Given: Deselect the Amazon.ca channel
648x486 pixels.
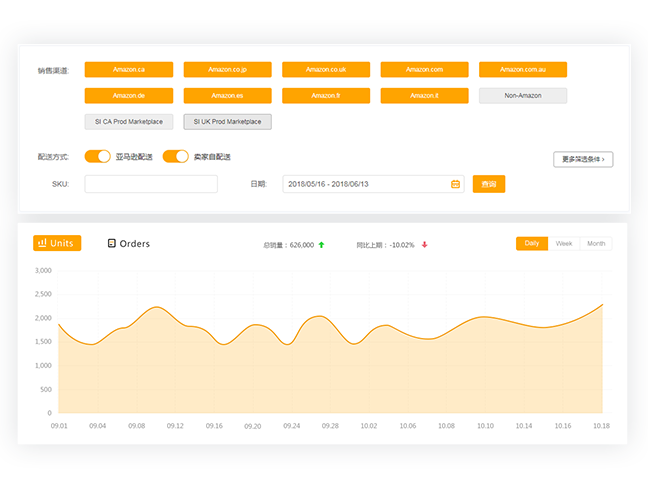Looking at the screenshot, I should click(x=129, y=70).
